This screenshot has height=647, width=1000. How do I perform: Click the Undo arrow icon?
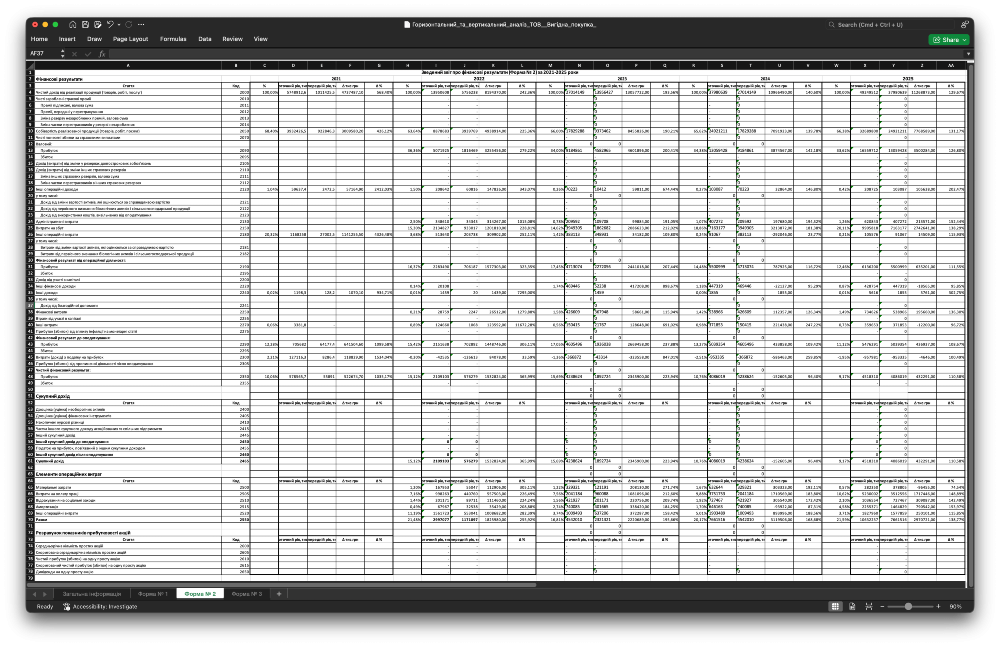(x=110, y=24)
